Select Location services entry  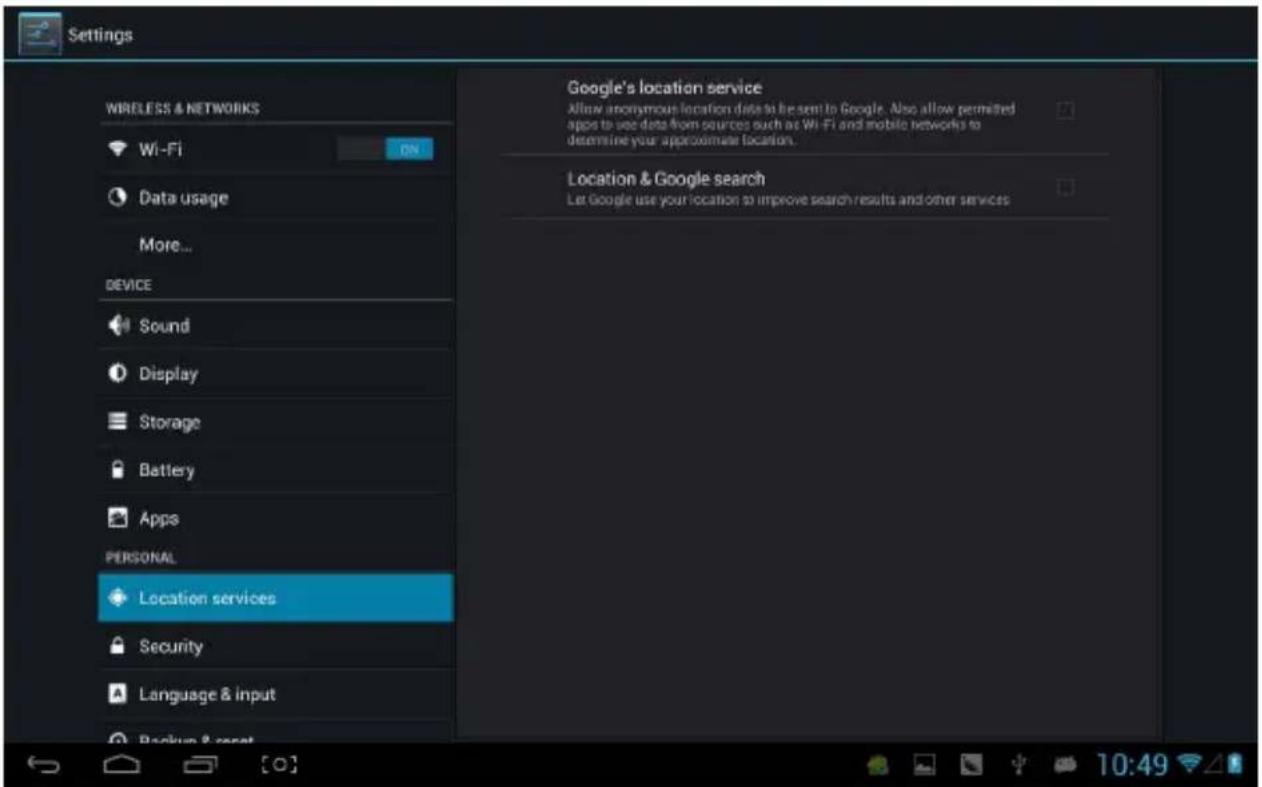[276, 598]
